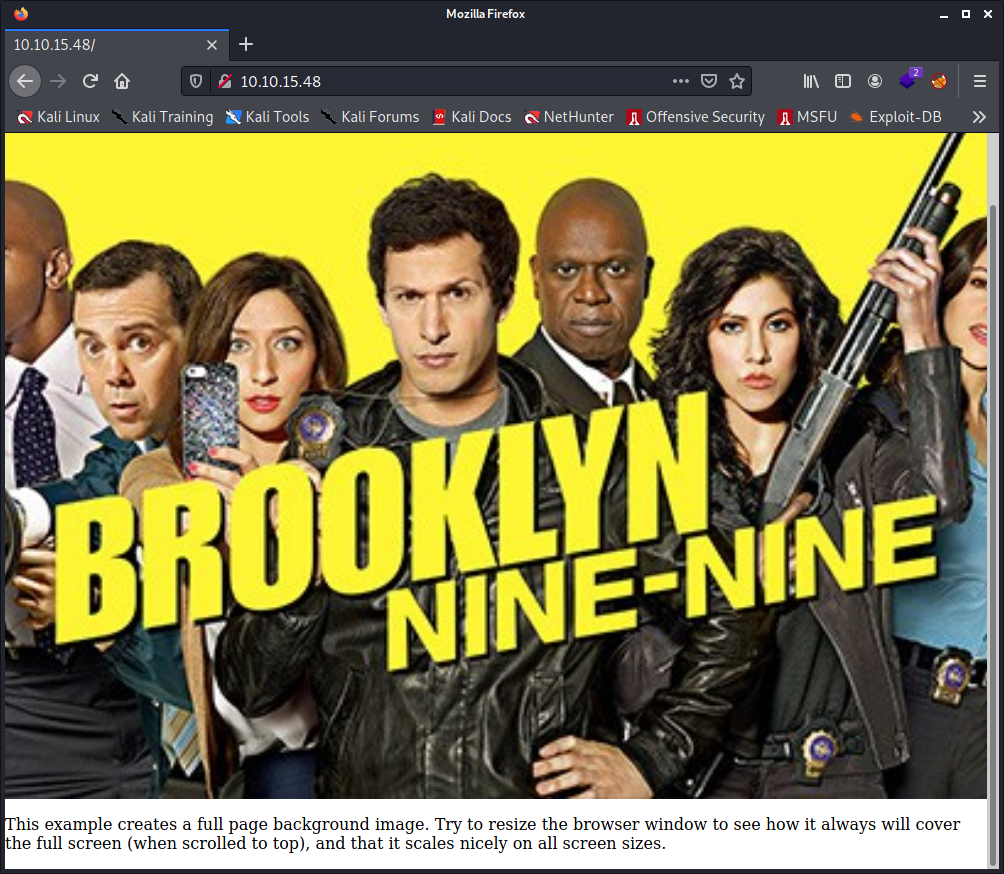Open the FoxyProxy extension icon

tap(939, 81)
